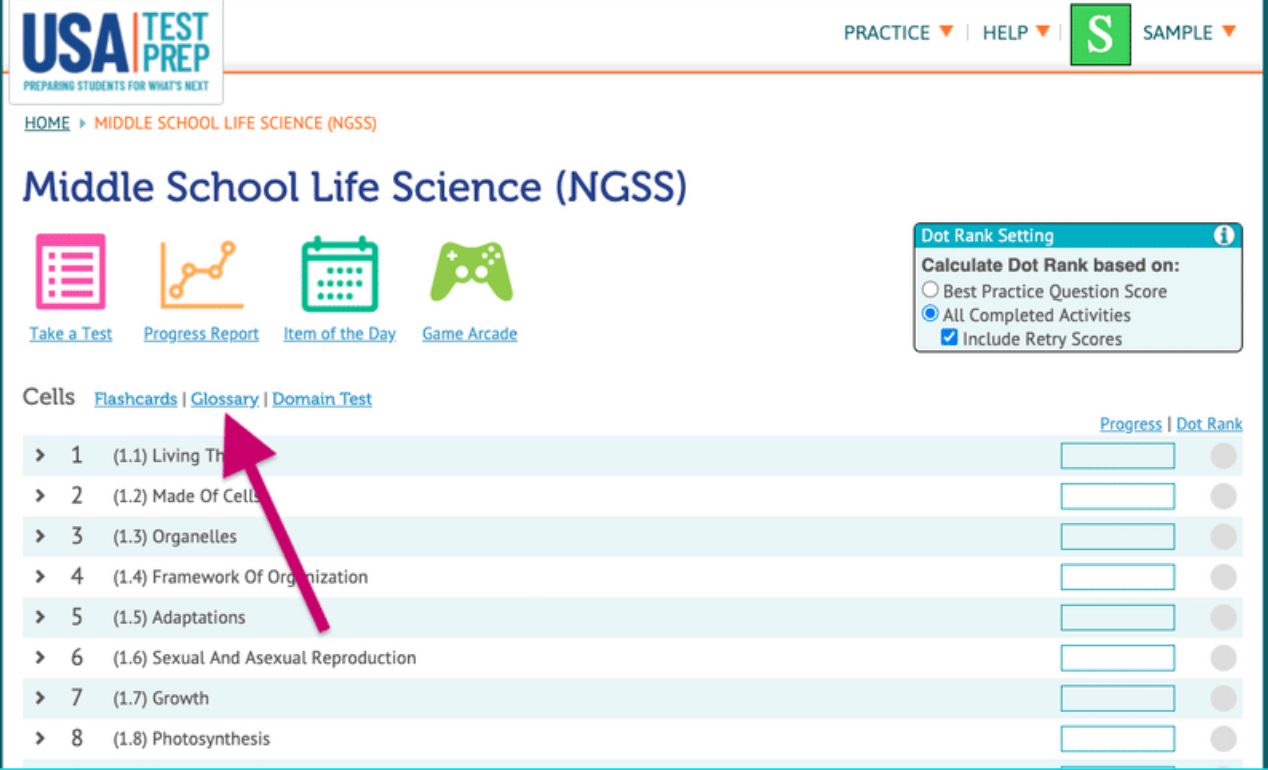Viewport: 1268px width, 770px height.
Task: Click the Item of the Day calendar icon
Action: point(339,273)
